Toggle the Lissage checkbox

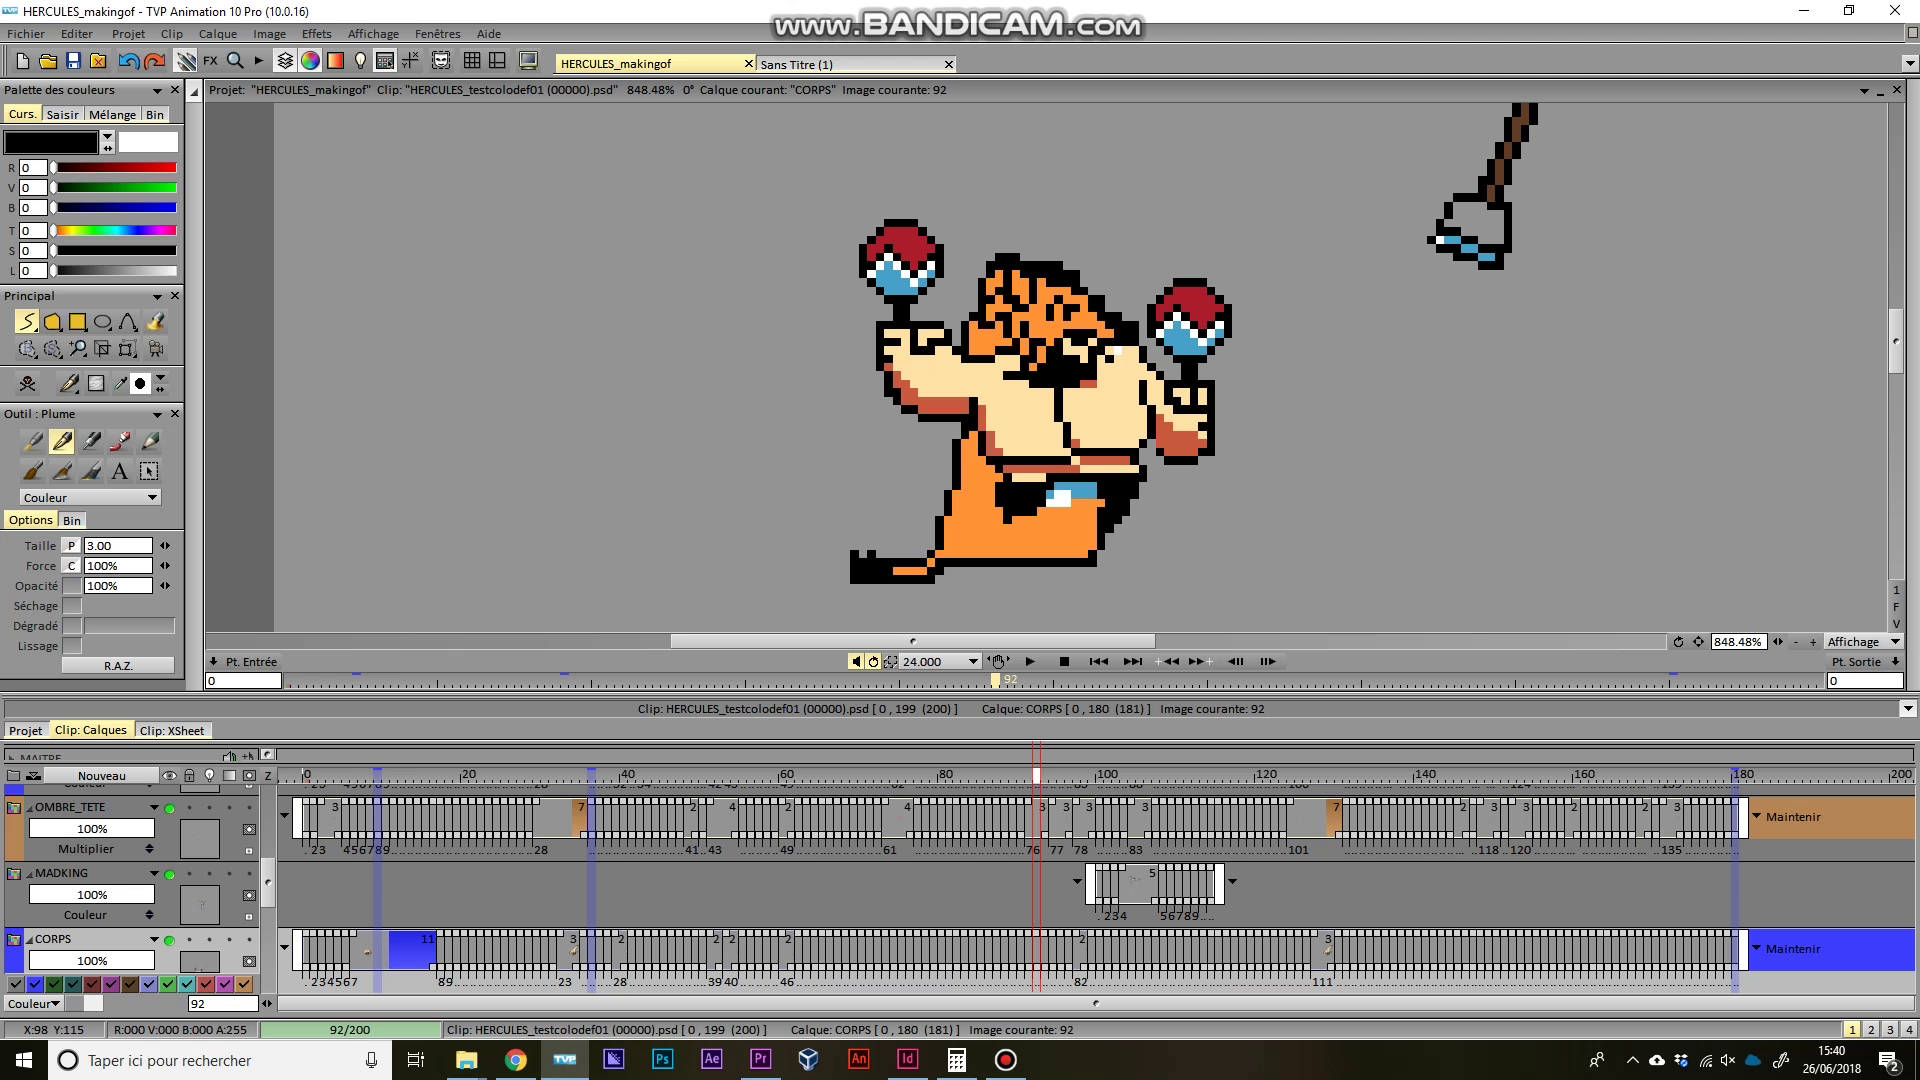pyautogui.click(x=72, y=646)
